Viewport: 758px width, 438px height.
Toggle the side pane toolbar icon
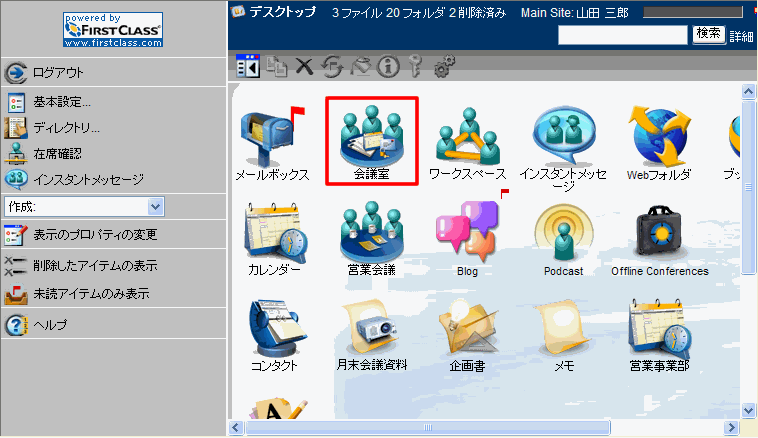tap(247, 67)
